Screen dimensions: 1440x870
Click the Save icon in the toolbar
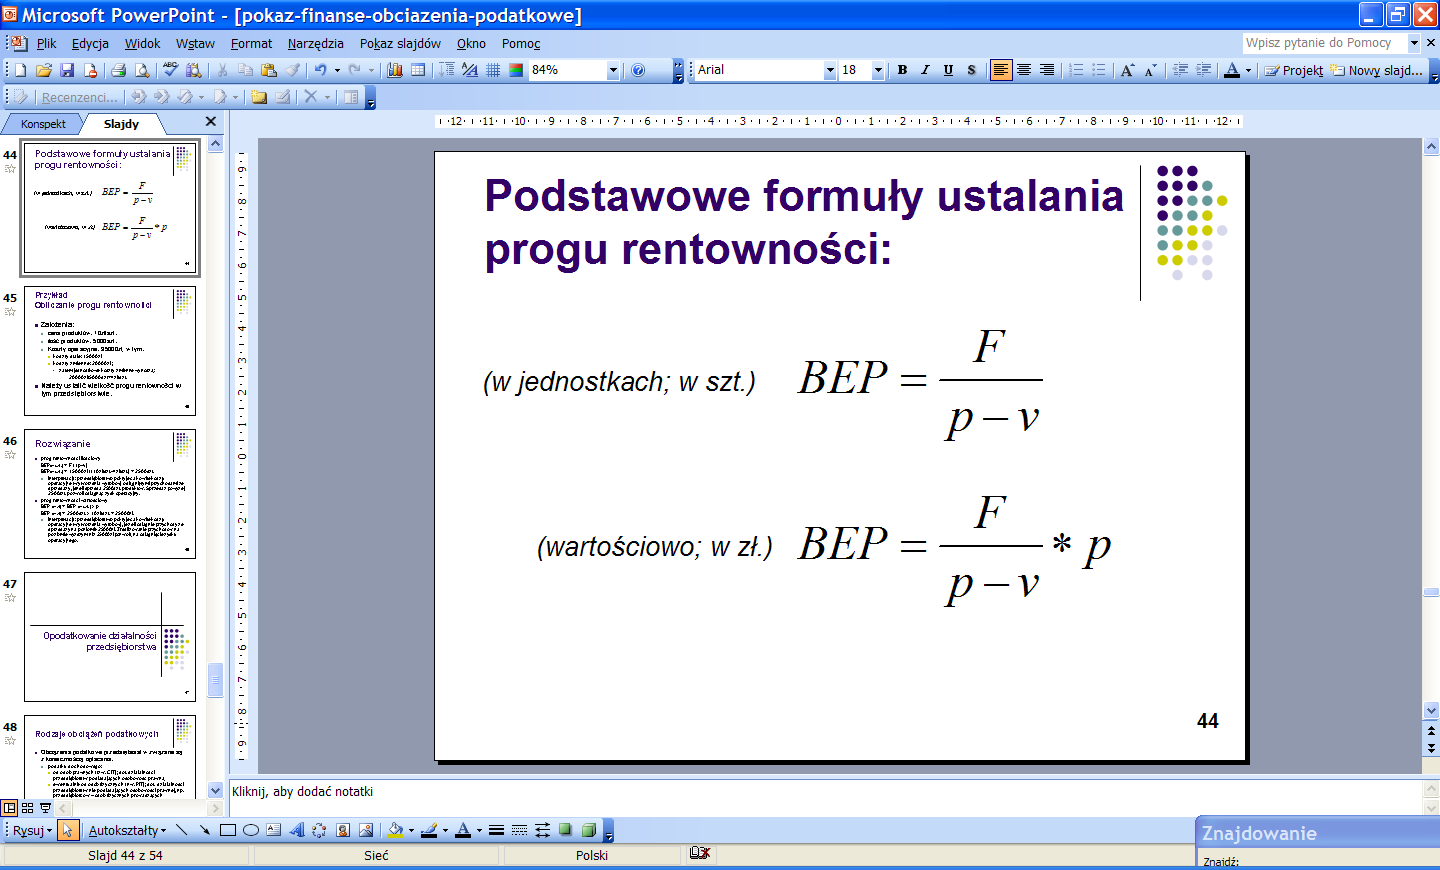click(x=67, y=70)
